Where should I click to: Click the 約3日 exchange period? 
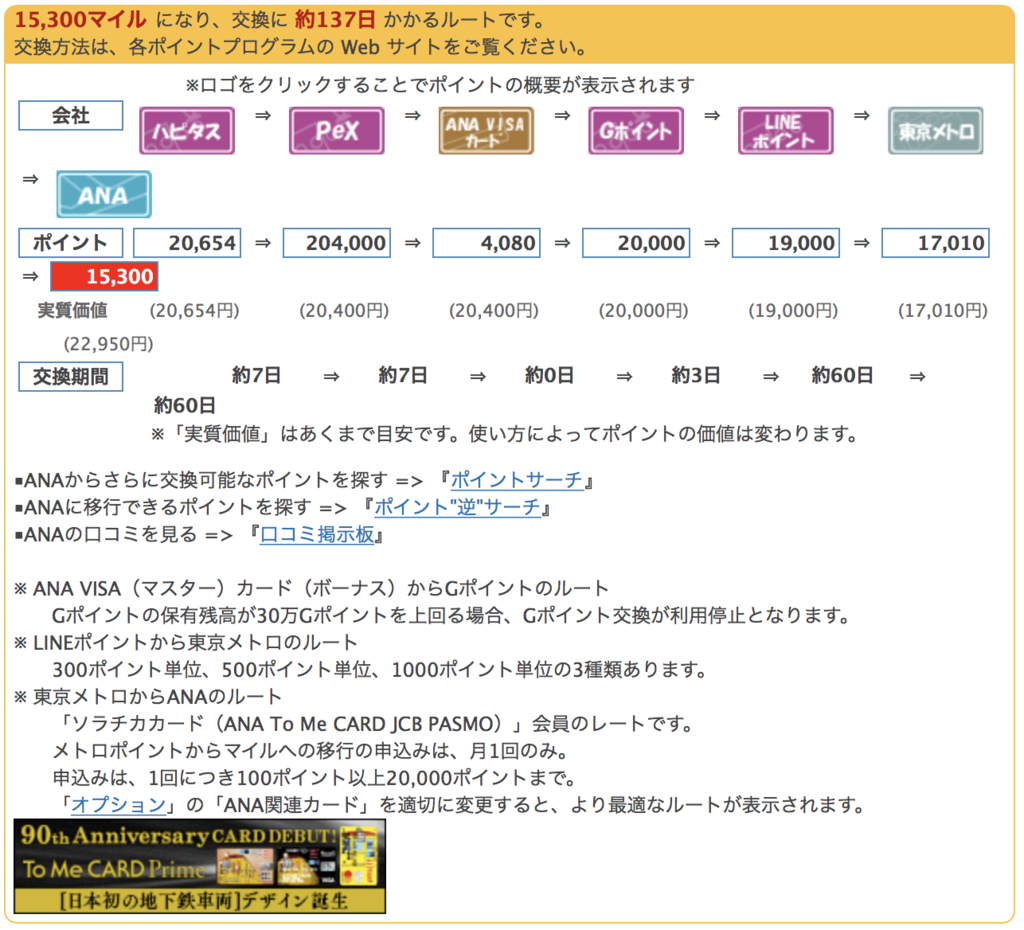pos(696,376)
